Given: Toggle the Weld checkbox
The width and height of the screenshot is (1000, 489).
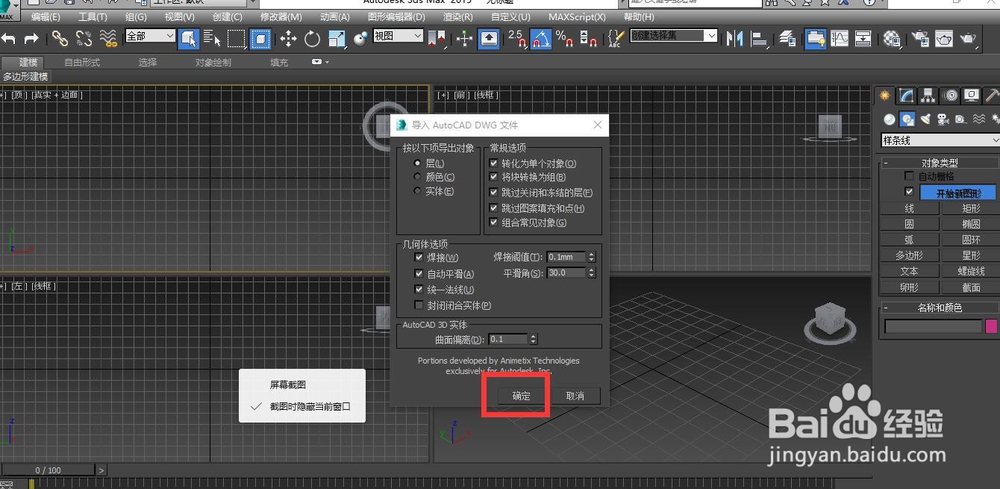Looking at the screenshot, I should tap(419, 257).
